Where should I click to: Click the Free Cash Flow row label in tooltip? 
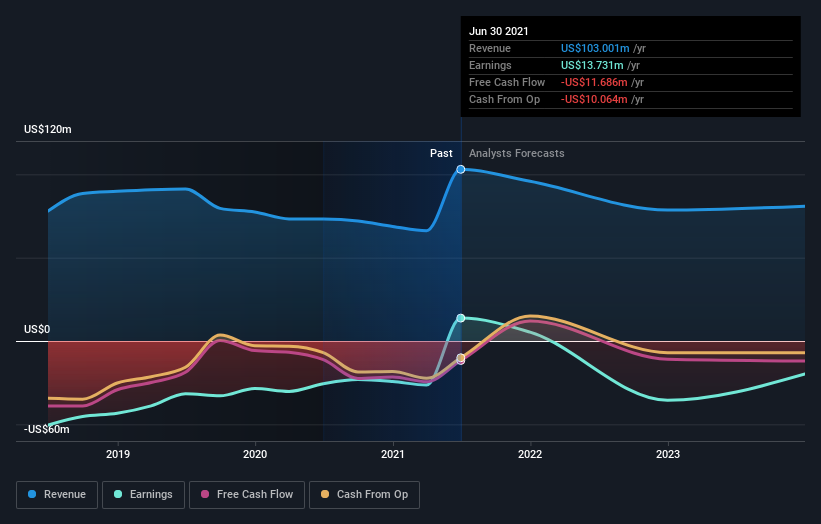[507, 82]
